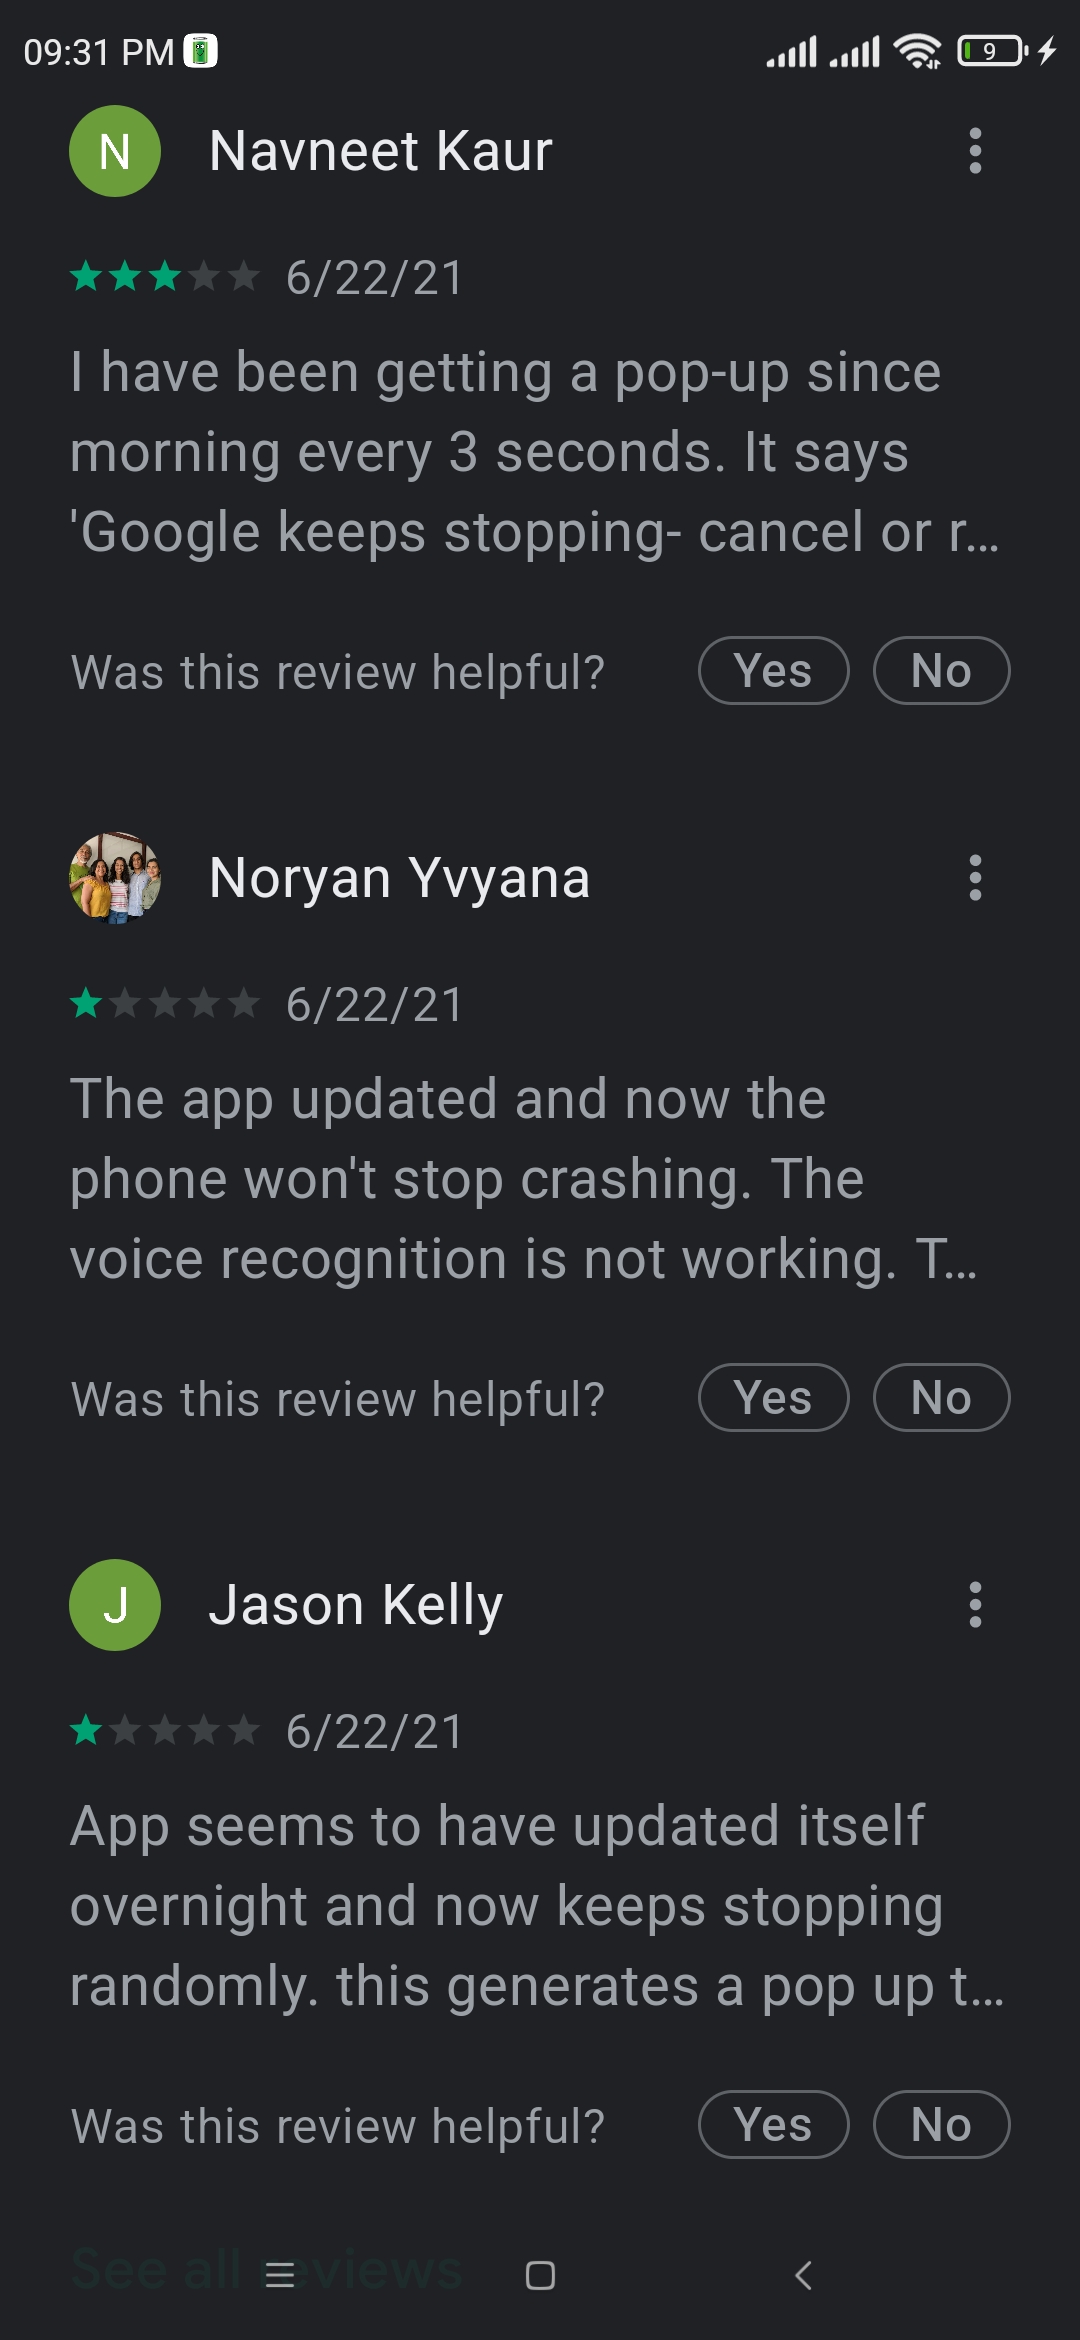Open options menu for Noryan Yvyana's review
This screenshot has height=2340, width=1080.
[x=975, y=878]
